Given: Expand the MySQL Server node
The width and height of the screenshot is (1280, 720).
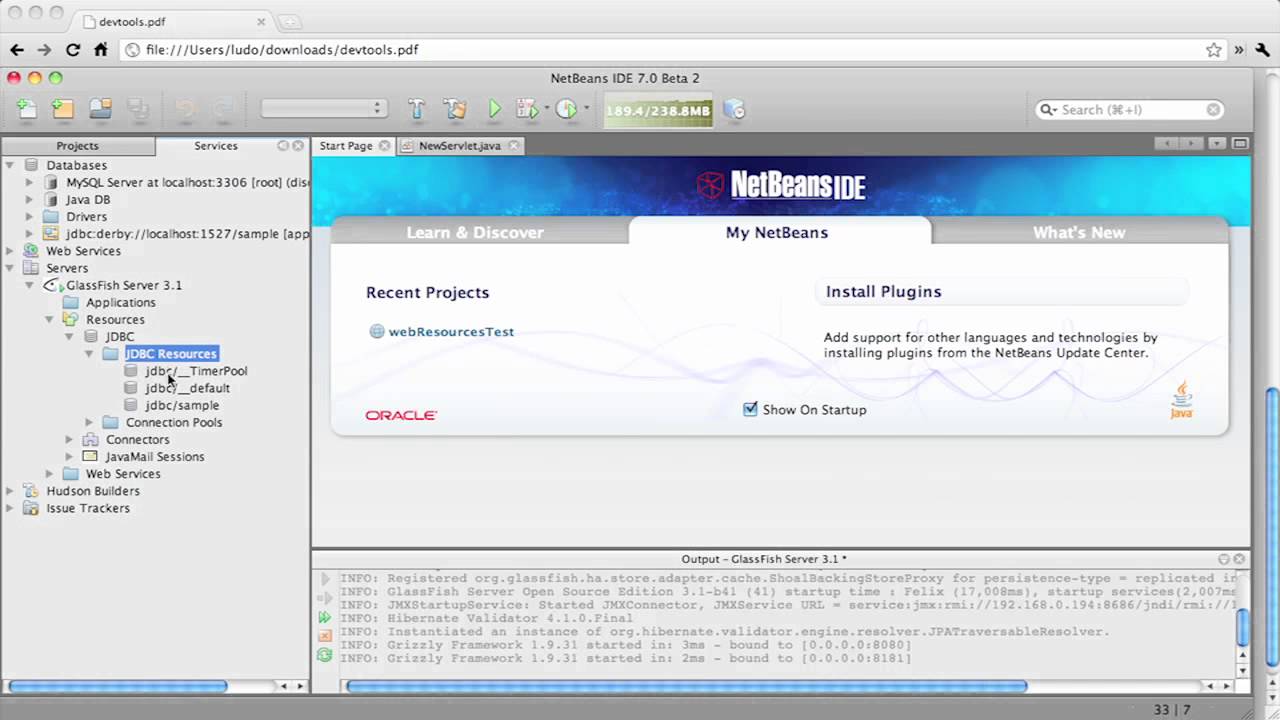Looking at the screenshot, I should [29, 182].
